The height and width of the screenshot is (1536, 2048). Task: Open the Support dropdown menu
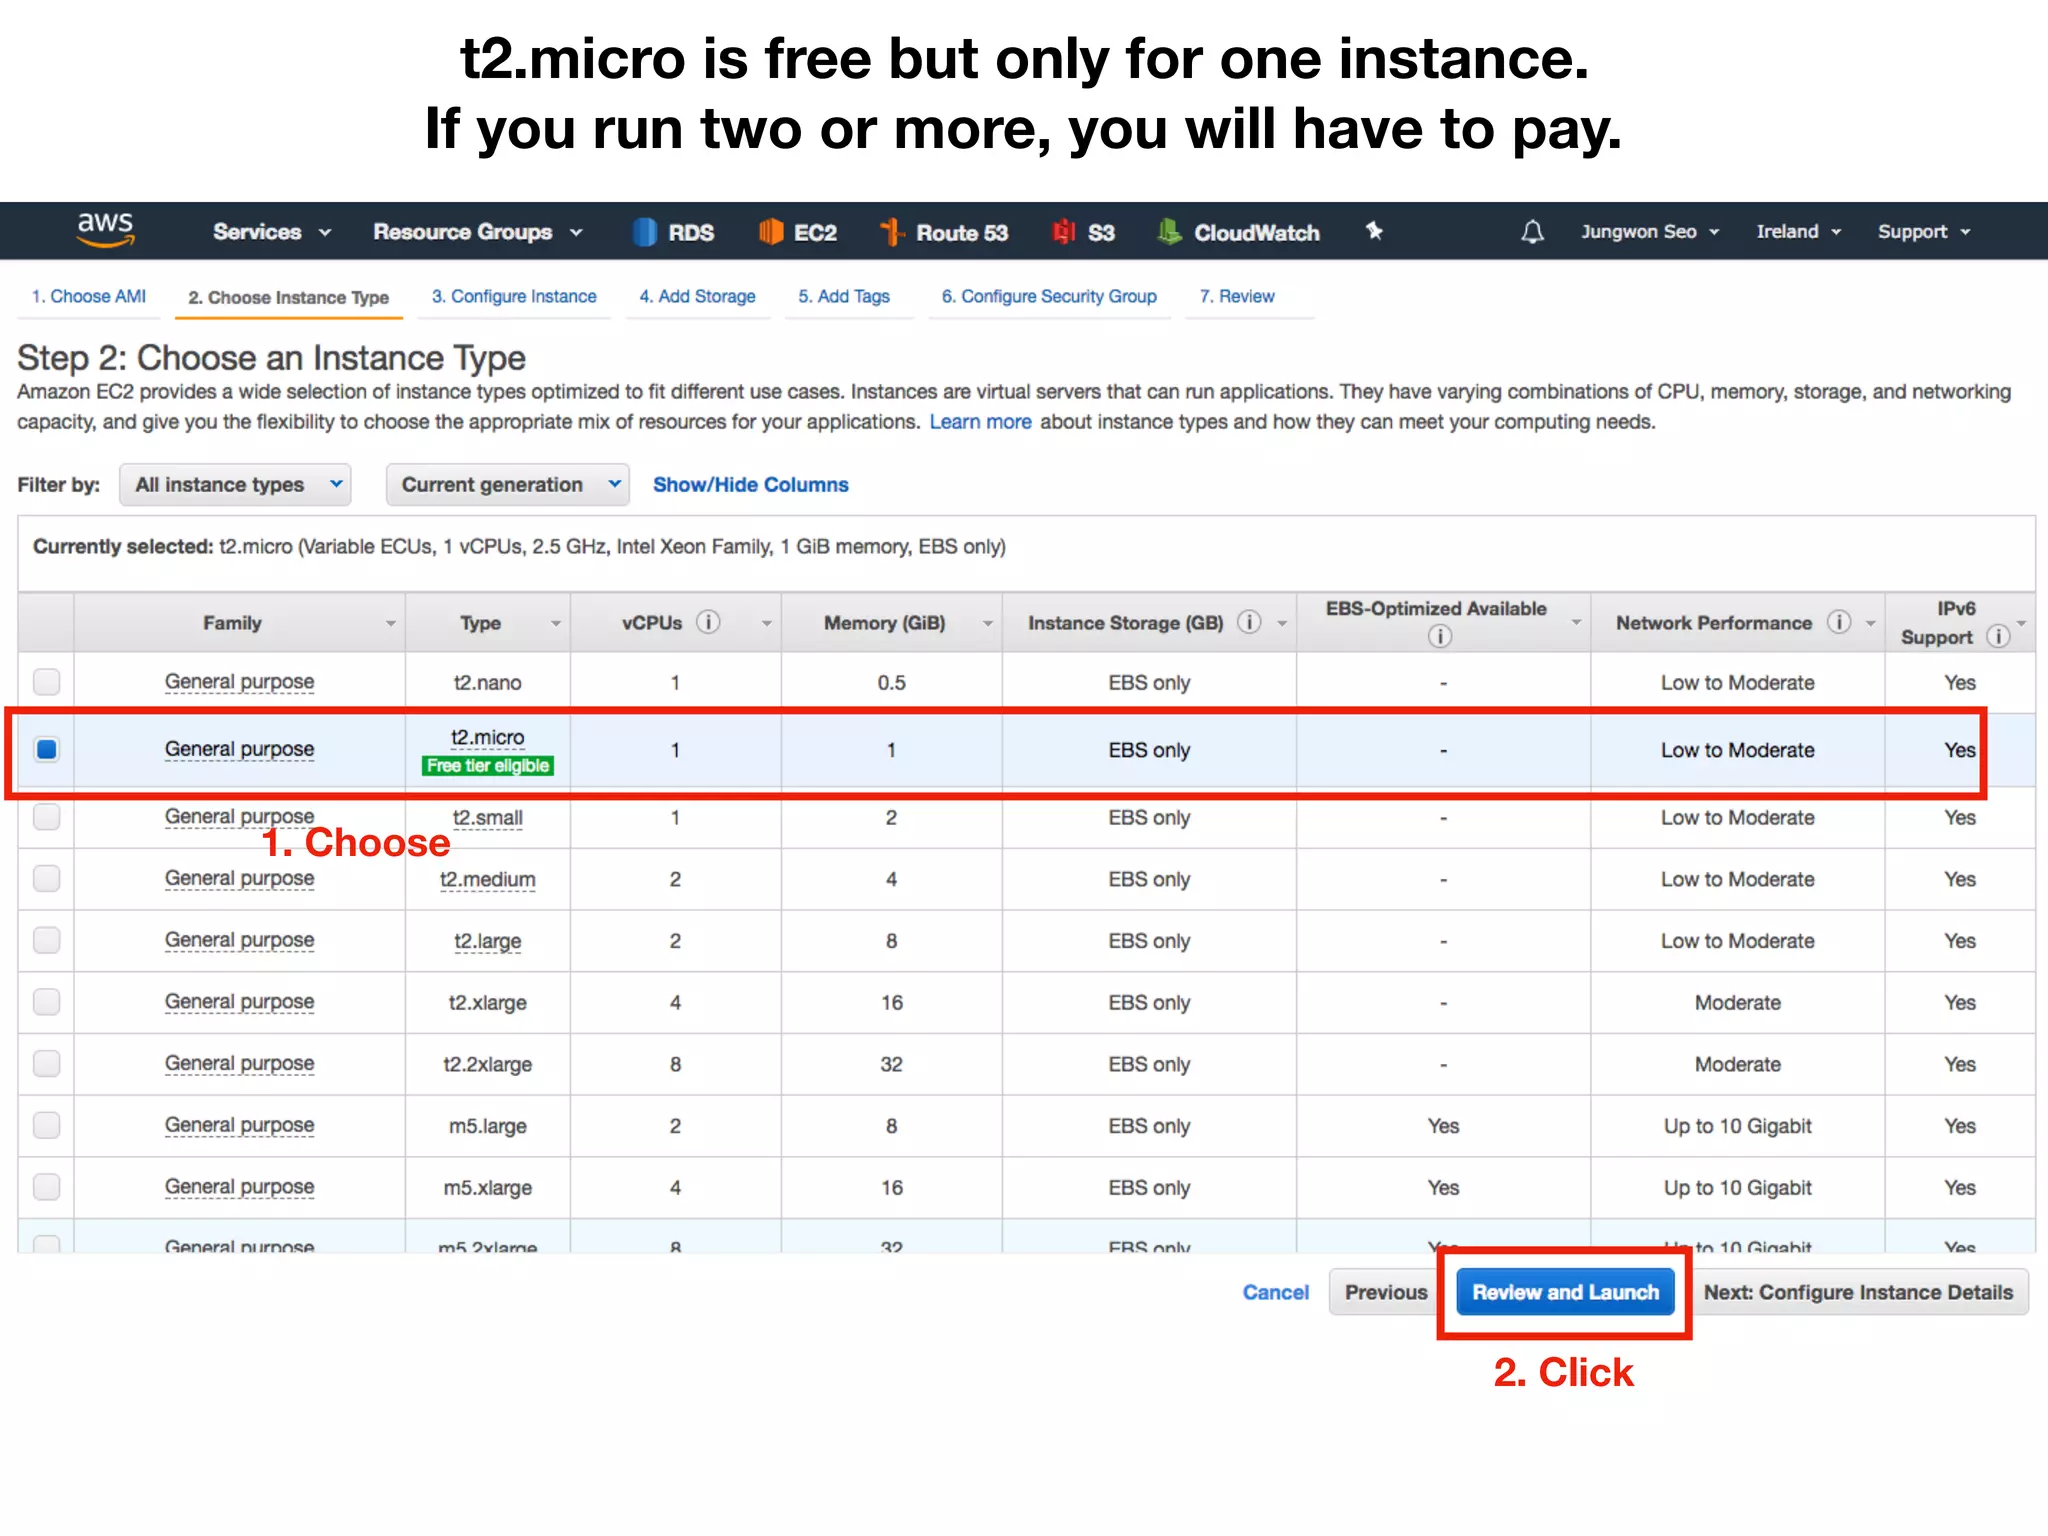pos(1924,232)
